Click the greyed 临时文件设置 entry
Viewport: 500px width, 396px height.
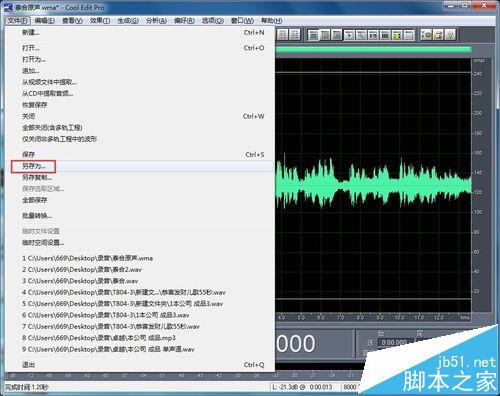140,231
